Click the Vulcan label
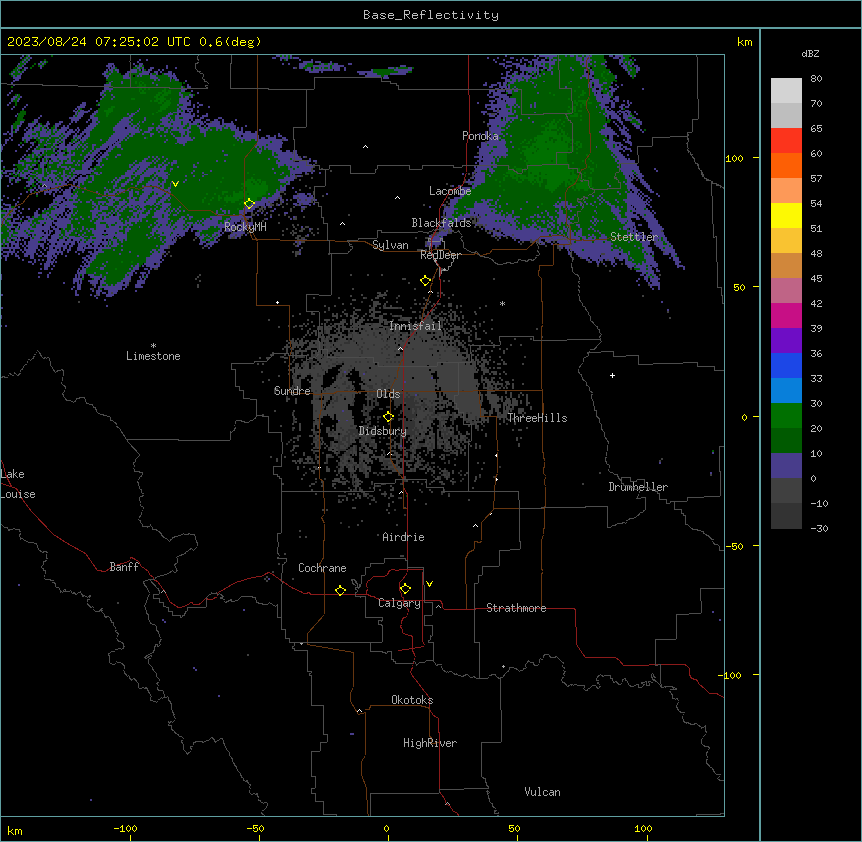The height and width of the screenshot is (842, 862). pyautogui.click(x=543, y=792)
